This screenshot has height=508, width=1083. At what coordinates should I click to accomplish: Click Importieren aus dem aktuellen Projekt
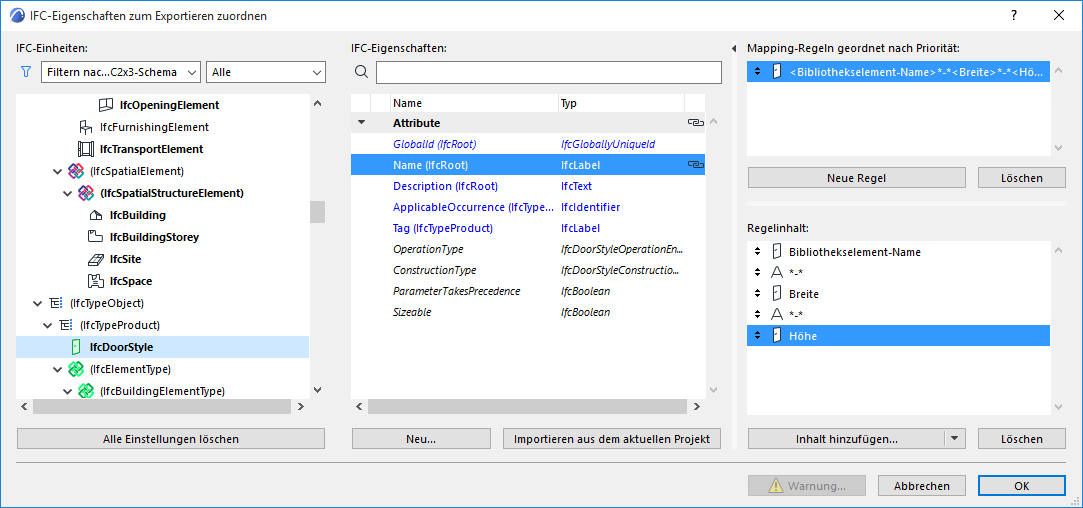tap(612, 439)
